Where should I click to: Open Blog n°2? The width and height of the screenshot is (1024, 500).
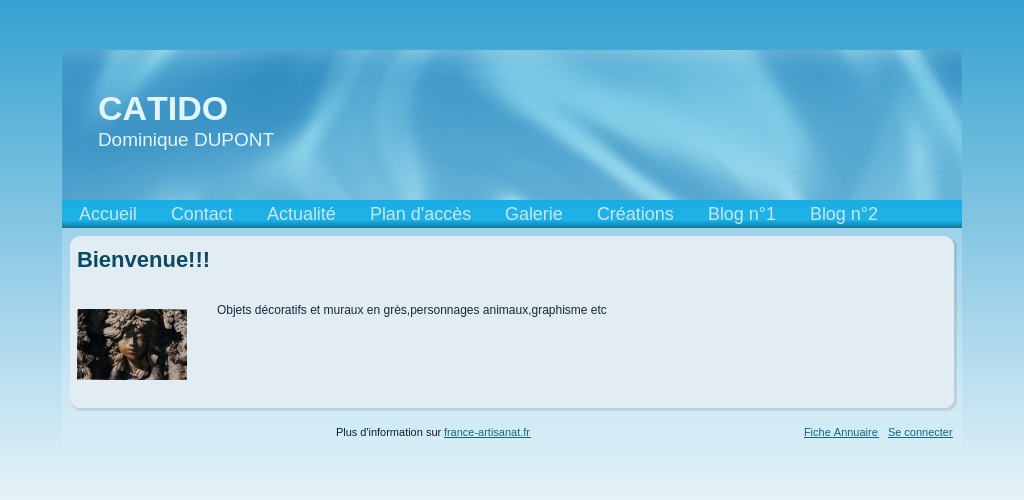[844, 214]
